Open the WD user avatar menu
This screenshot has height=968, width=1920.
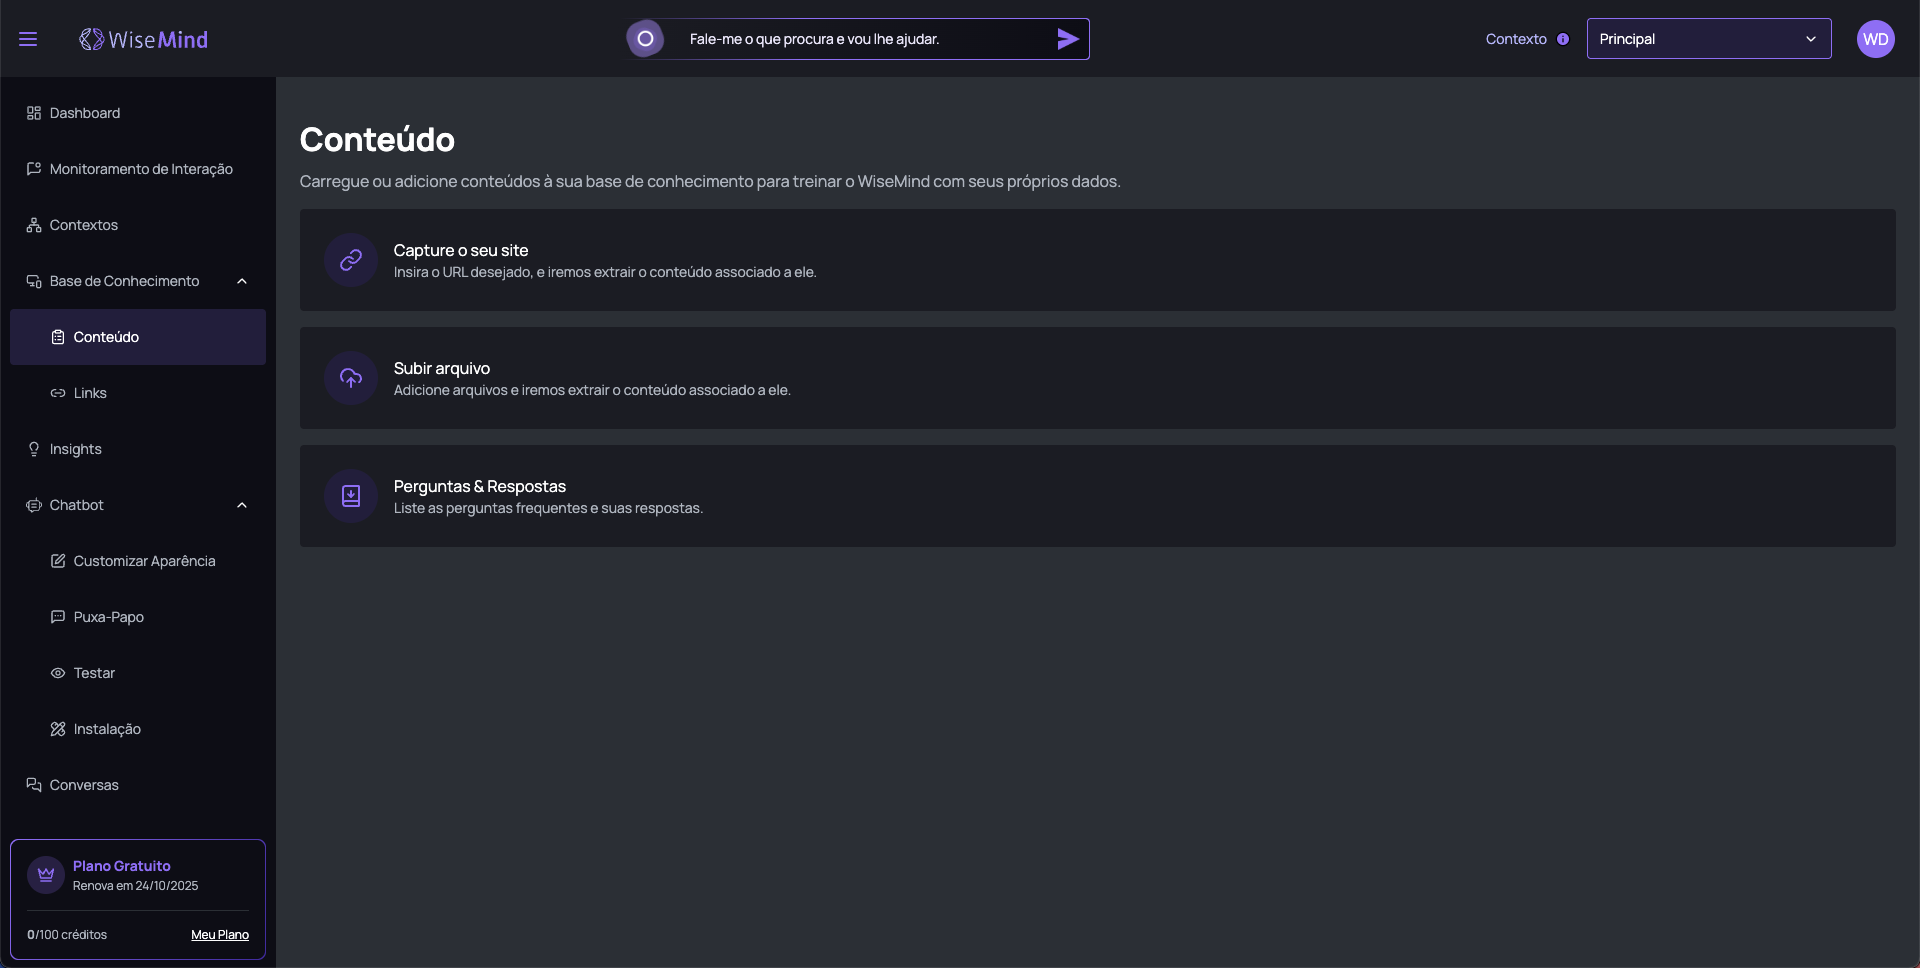click(1875, 39)
